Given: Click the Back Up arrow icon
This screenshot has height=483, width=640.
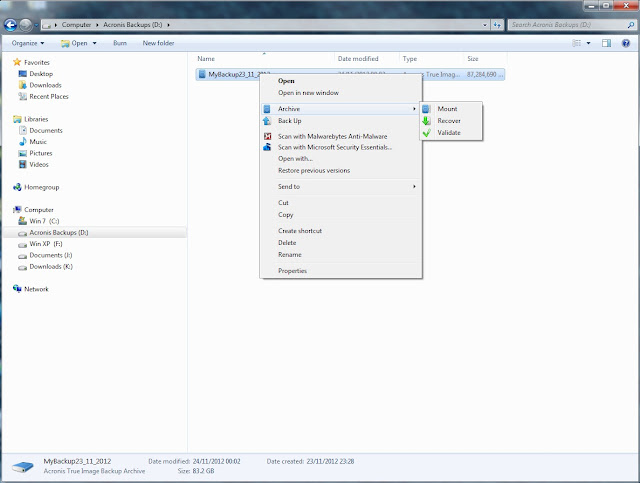Looking at the screenshot, I should (267, 121).
